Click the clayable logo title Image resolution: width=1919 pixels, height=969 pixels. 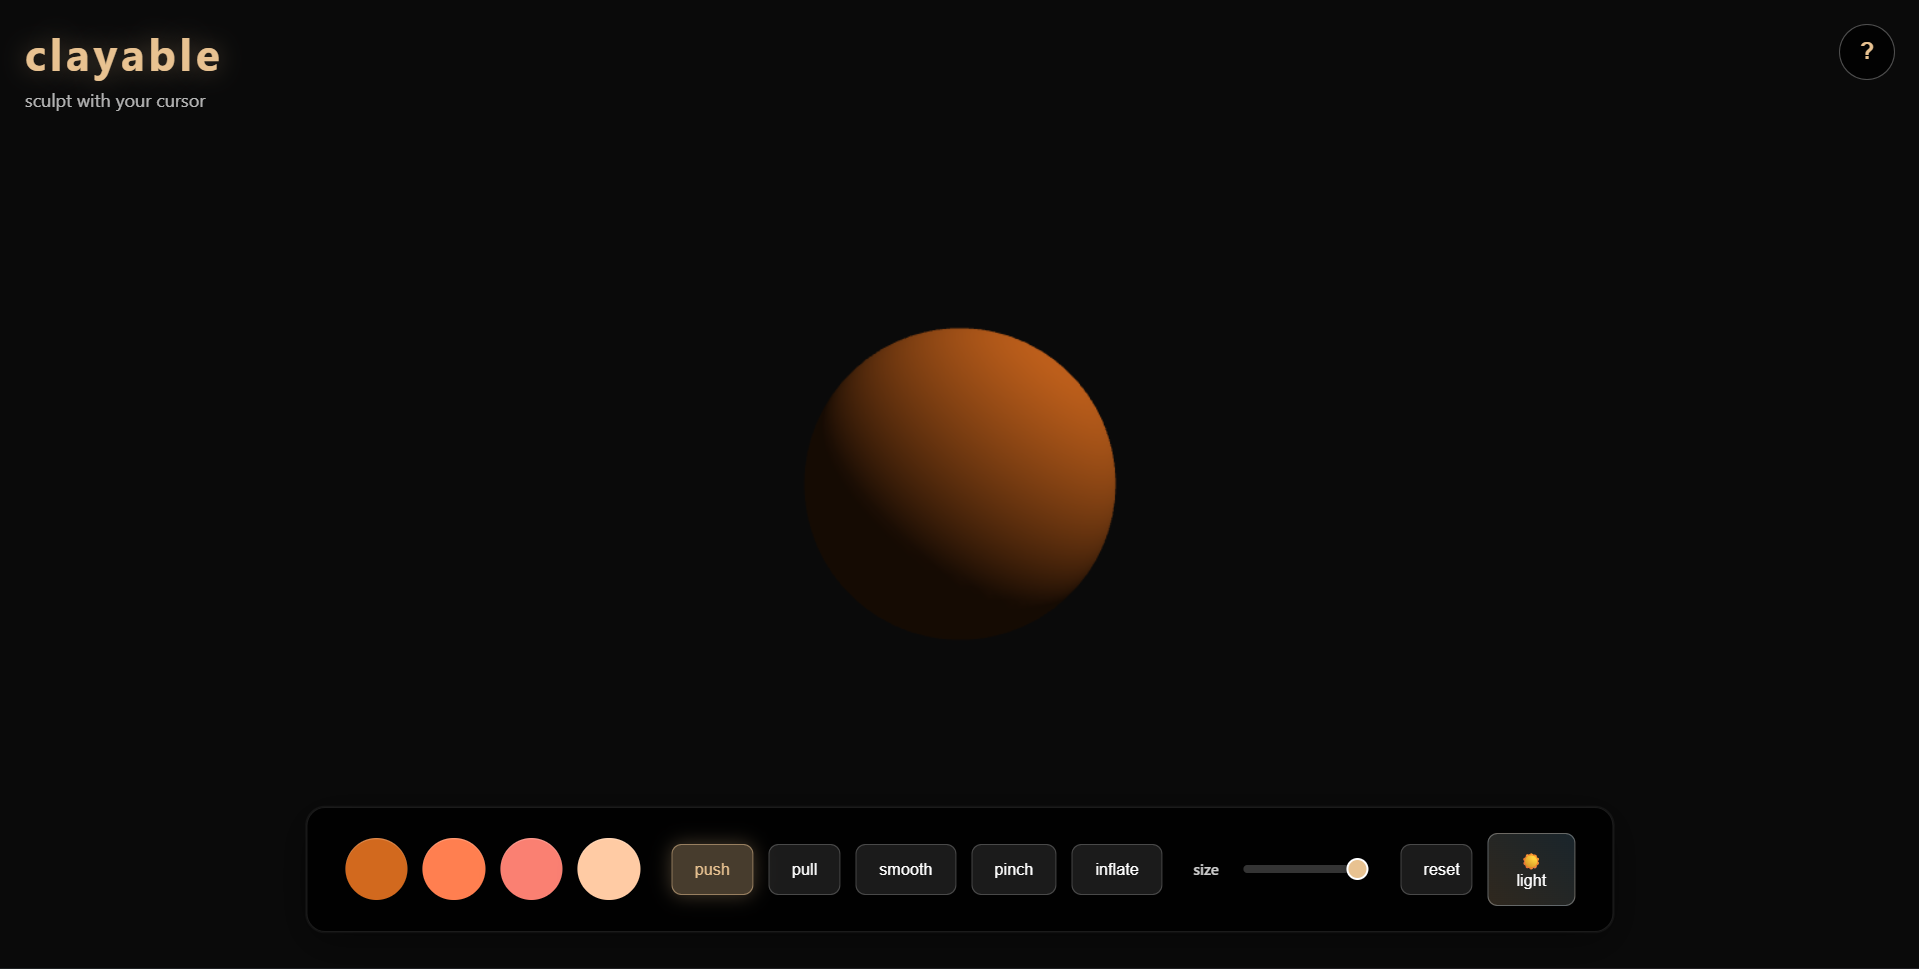pyautogui.click(x=122, y=56)
